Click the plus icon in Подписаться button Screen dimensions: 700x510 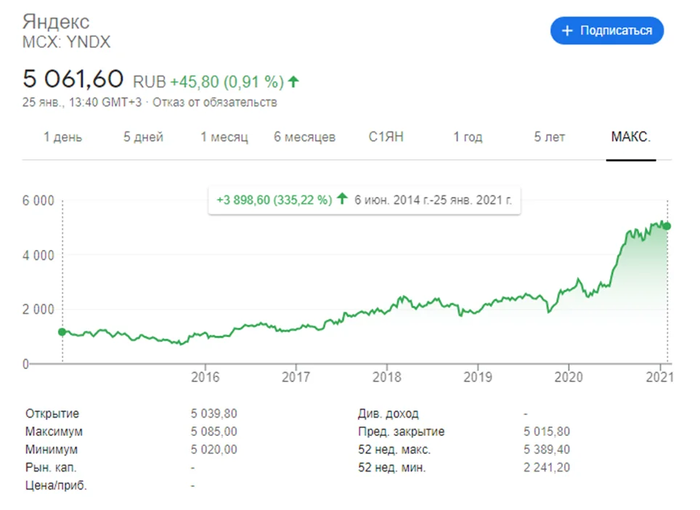(567, 31)
